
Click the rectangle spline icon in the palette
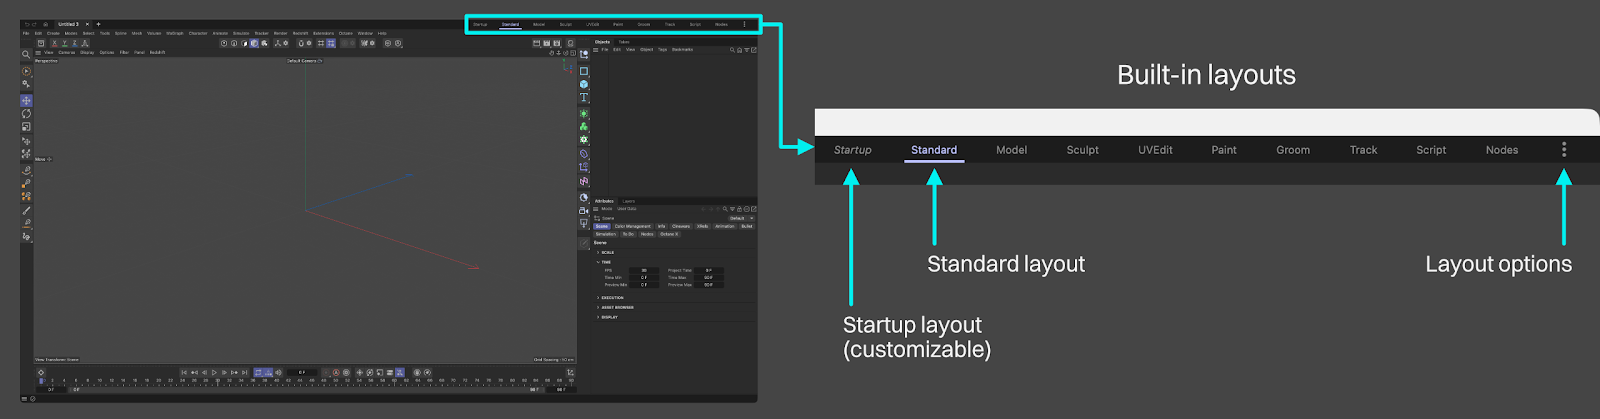(584, 71)
